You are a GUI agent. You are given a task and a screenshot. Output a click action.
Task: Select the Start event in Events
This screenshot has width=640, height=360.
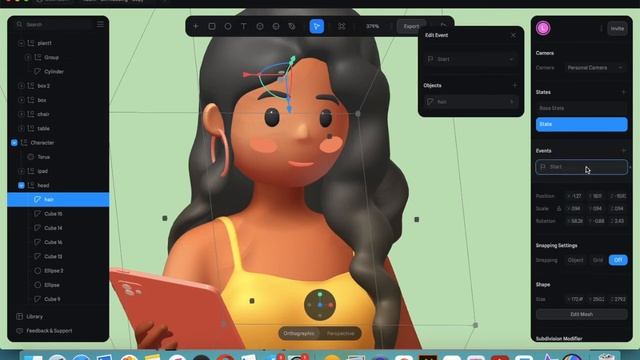582,167
